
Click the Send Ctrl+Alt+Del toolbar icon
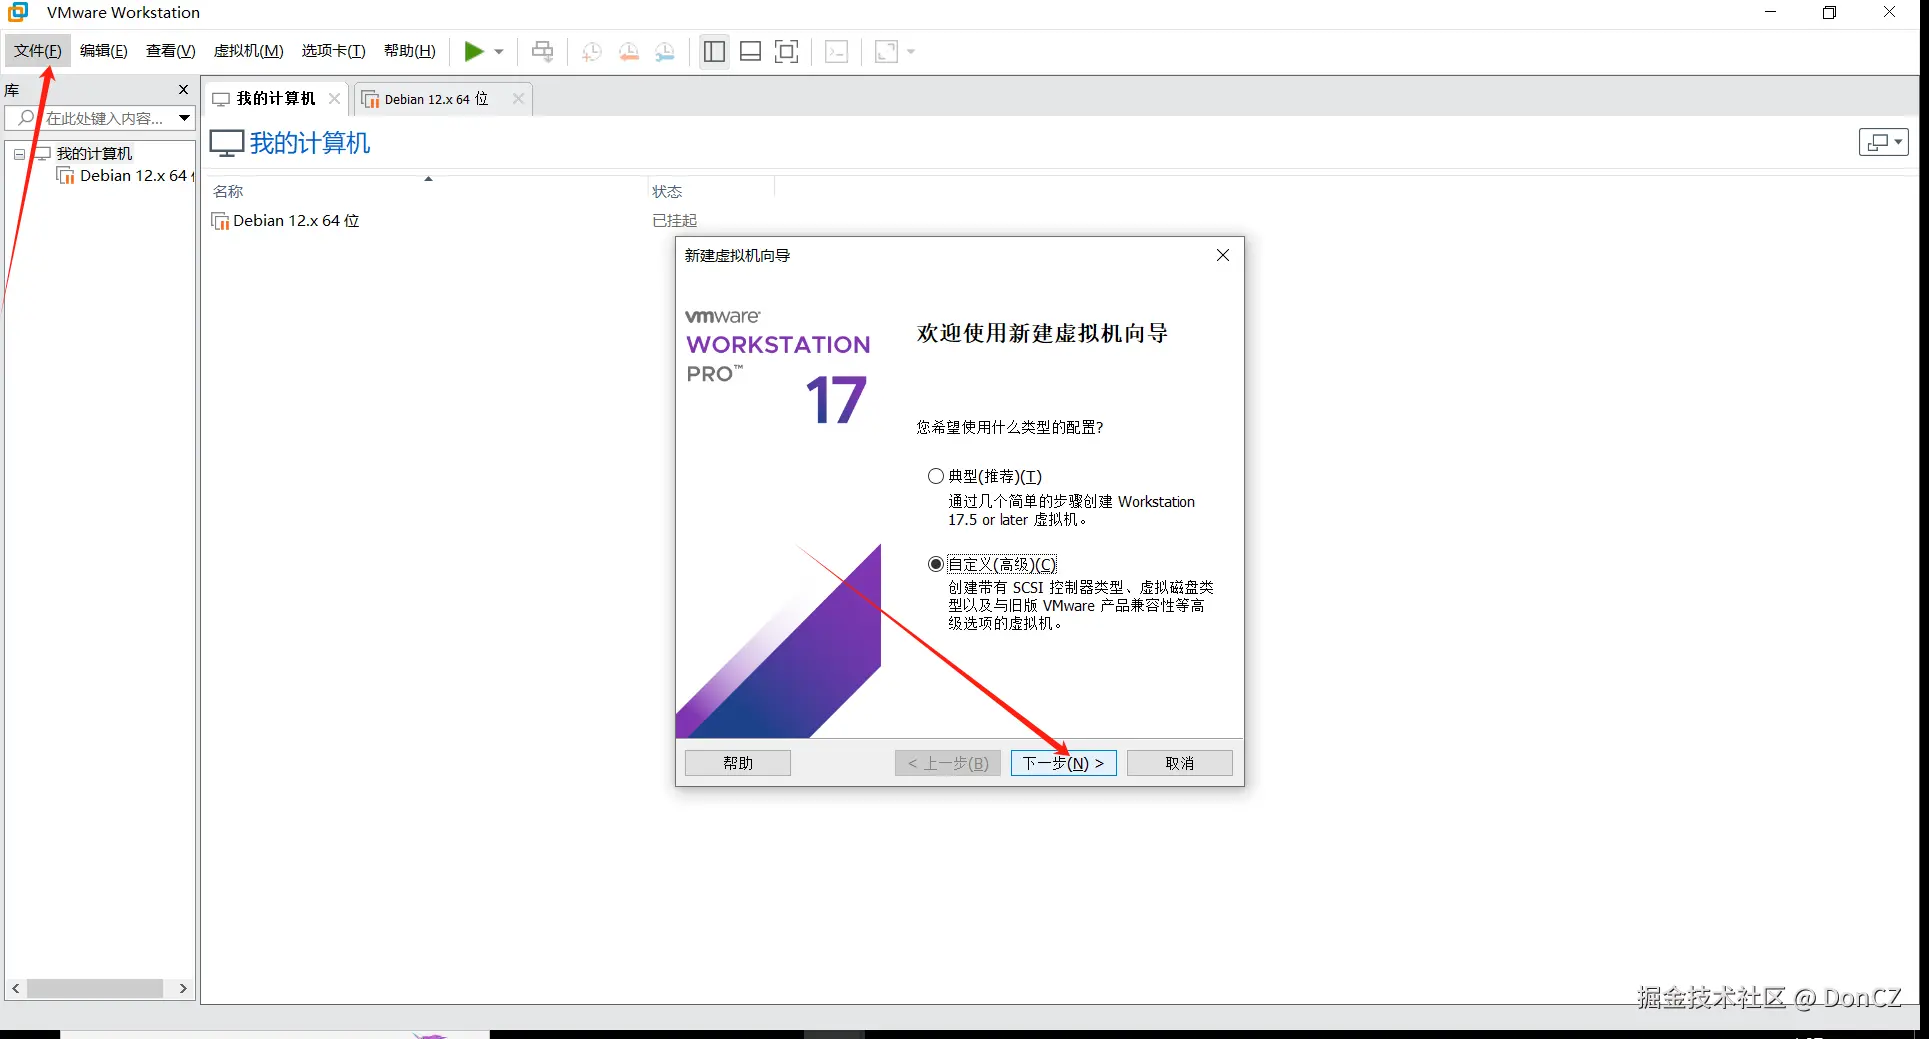542,51
